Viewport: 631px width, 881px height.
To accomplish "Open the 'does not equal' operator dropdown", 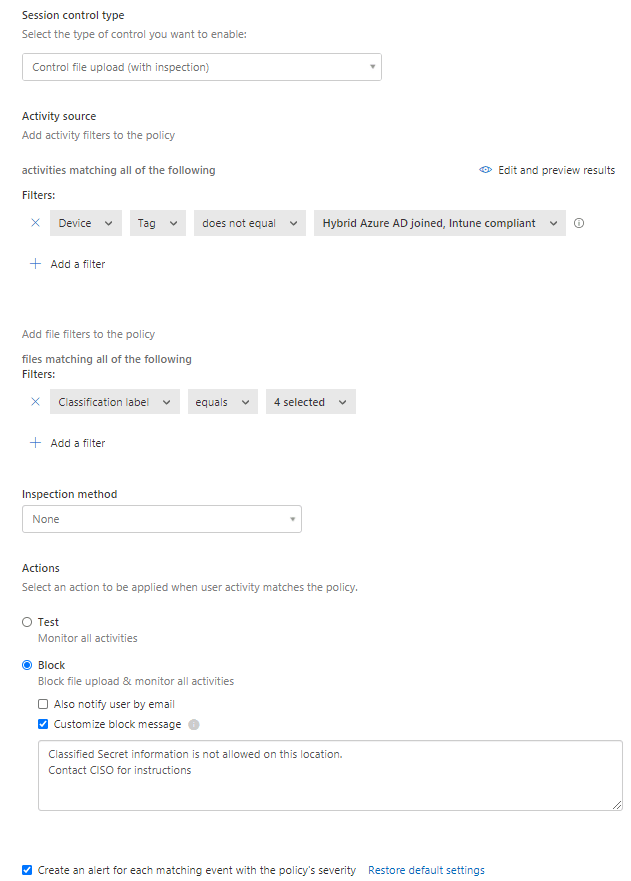I will point(249,223).
